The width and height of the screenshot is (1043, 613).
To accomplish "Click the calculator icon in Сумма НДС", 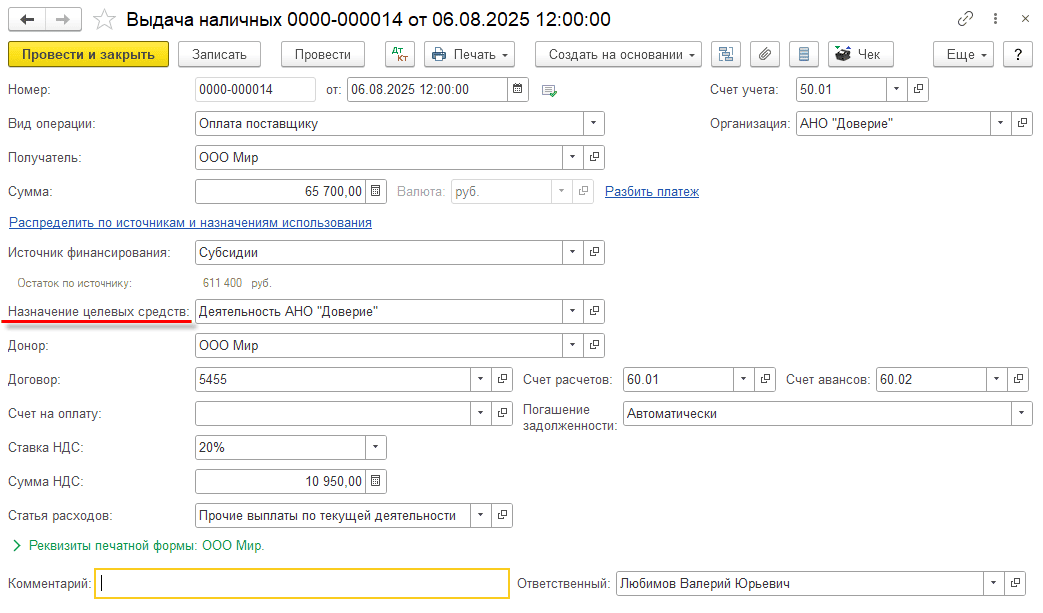I will pyautogui.click(x=376, y=481).
